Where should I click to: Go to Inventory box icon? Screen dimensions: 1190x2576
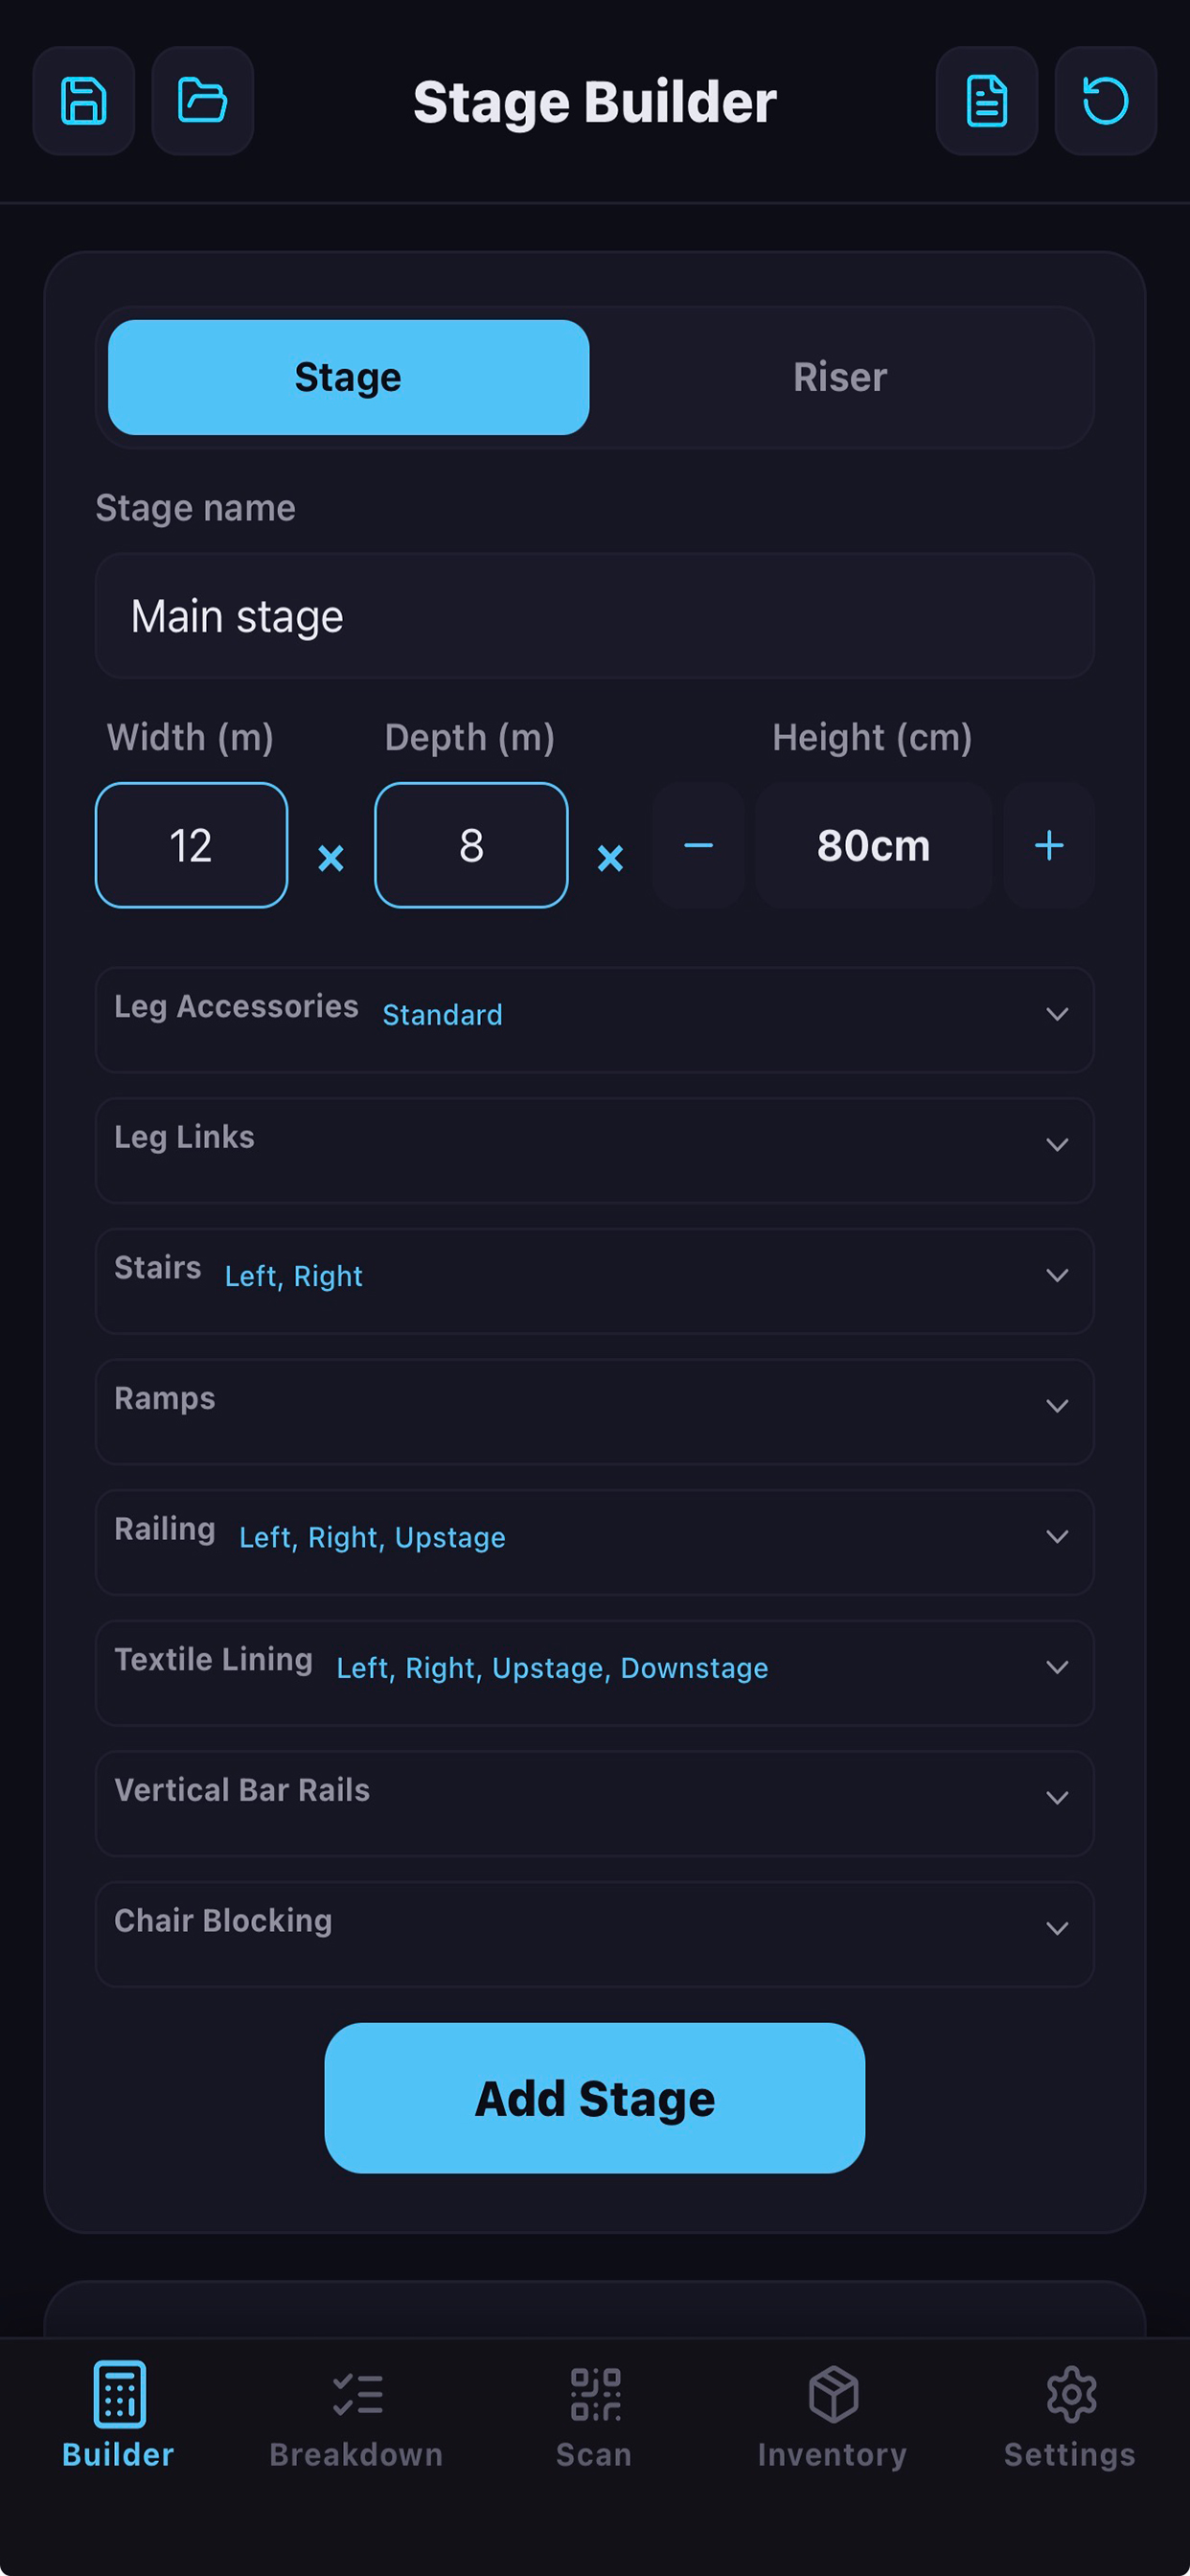832,2416
